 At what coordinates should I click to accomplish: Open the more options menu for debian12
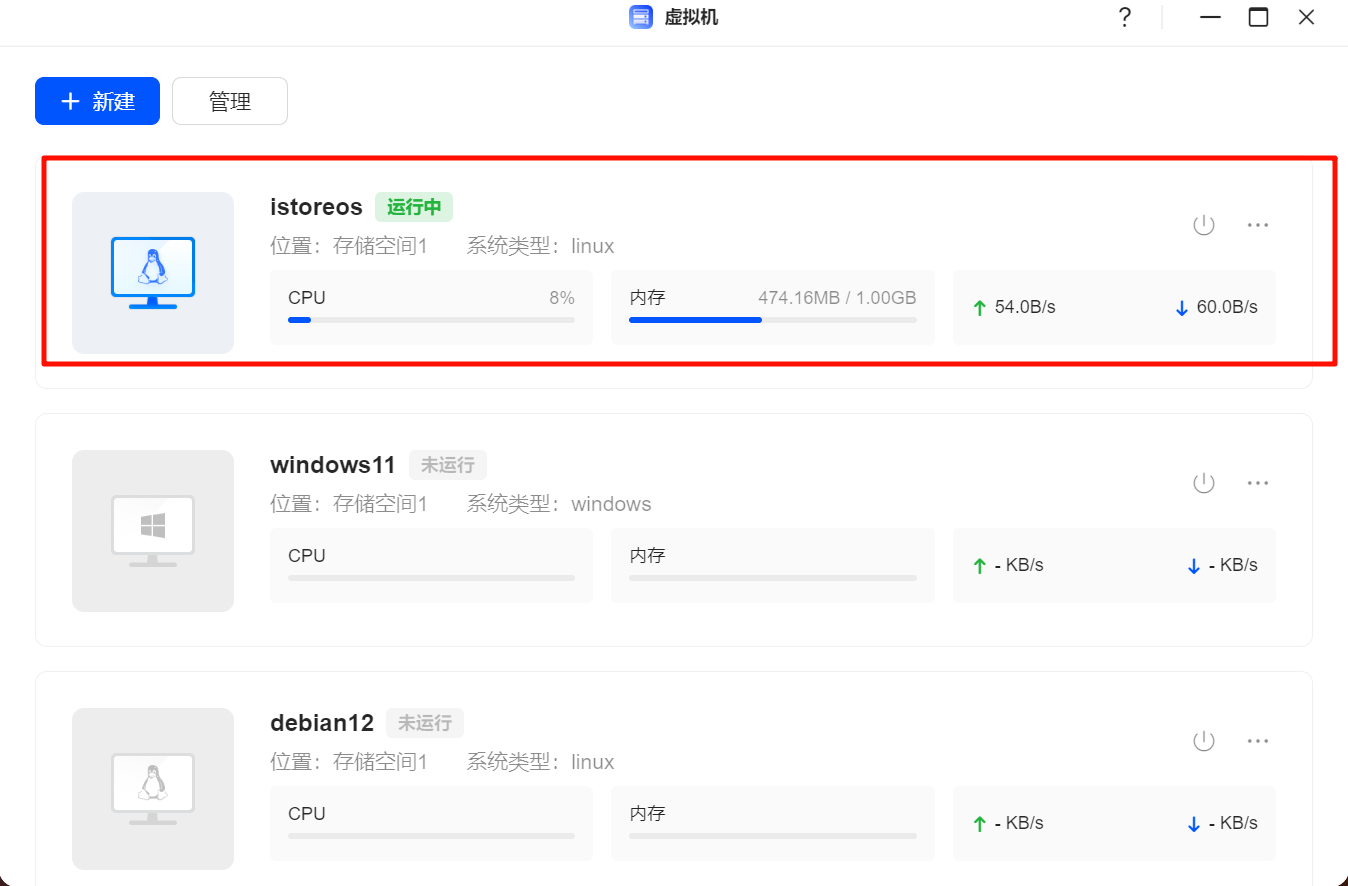1258,741
